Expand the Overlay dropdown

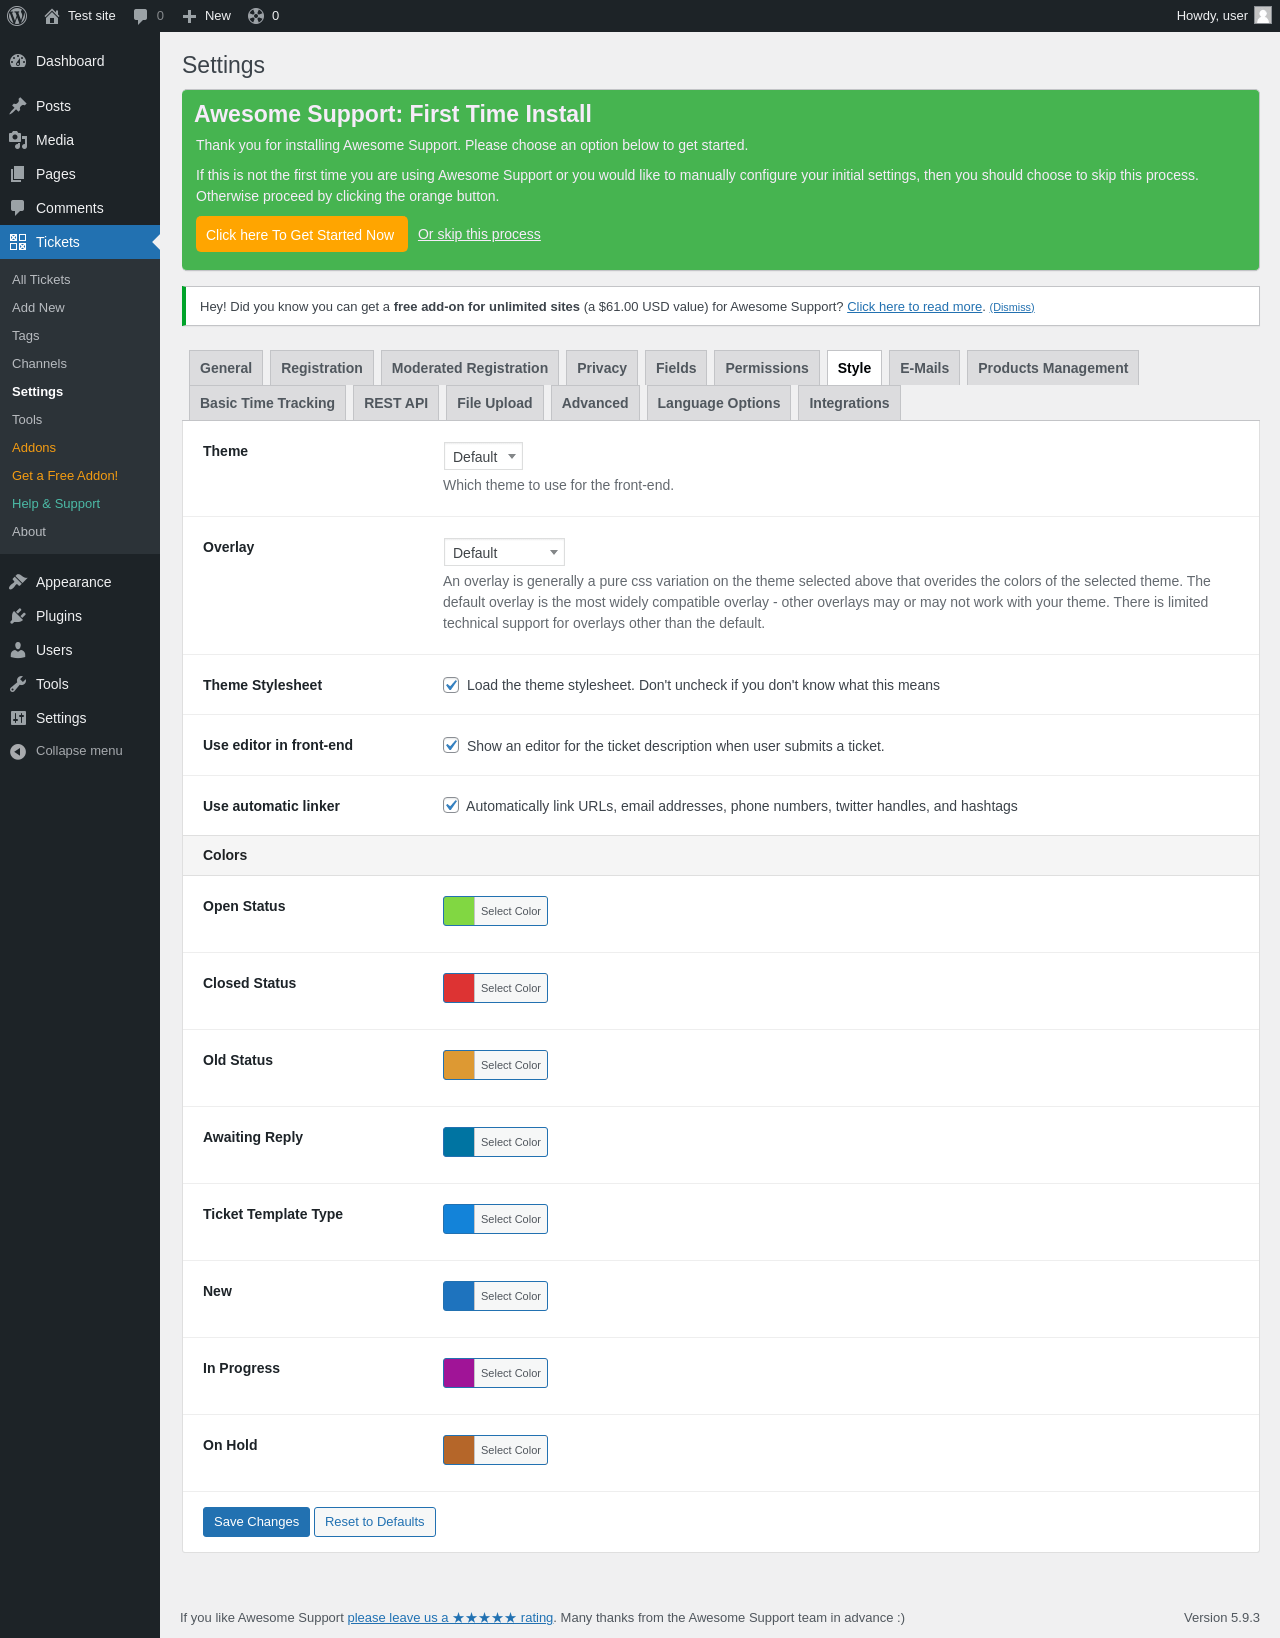pos(504,552)
